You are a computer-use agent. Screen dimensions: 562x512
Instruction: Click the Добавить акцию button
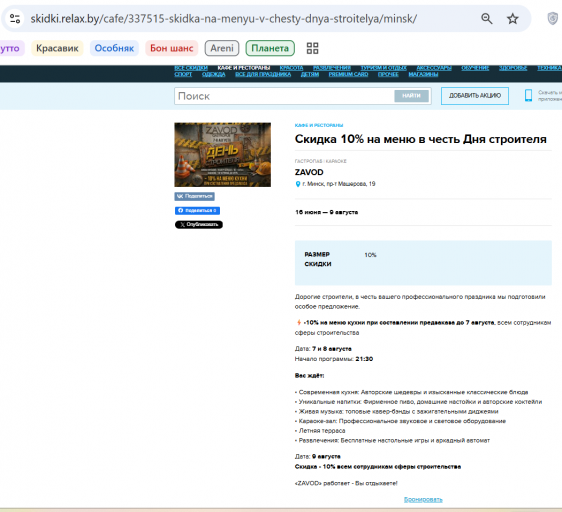(x=475, y=96)
